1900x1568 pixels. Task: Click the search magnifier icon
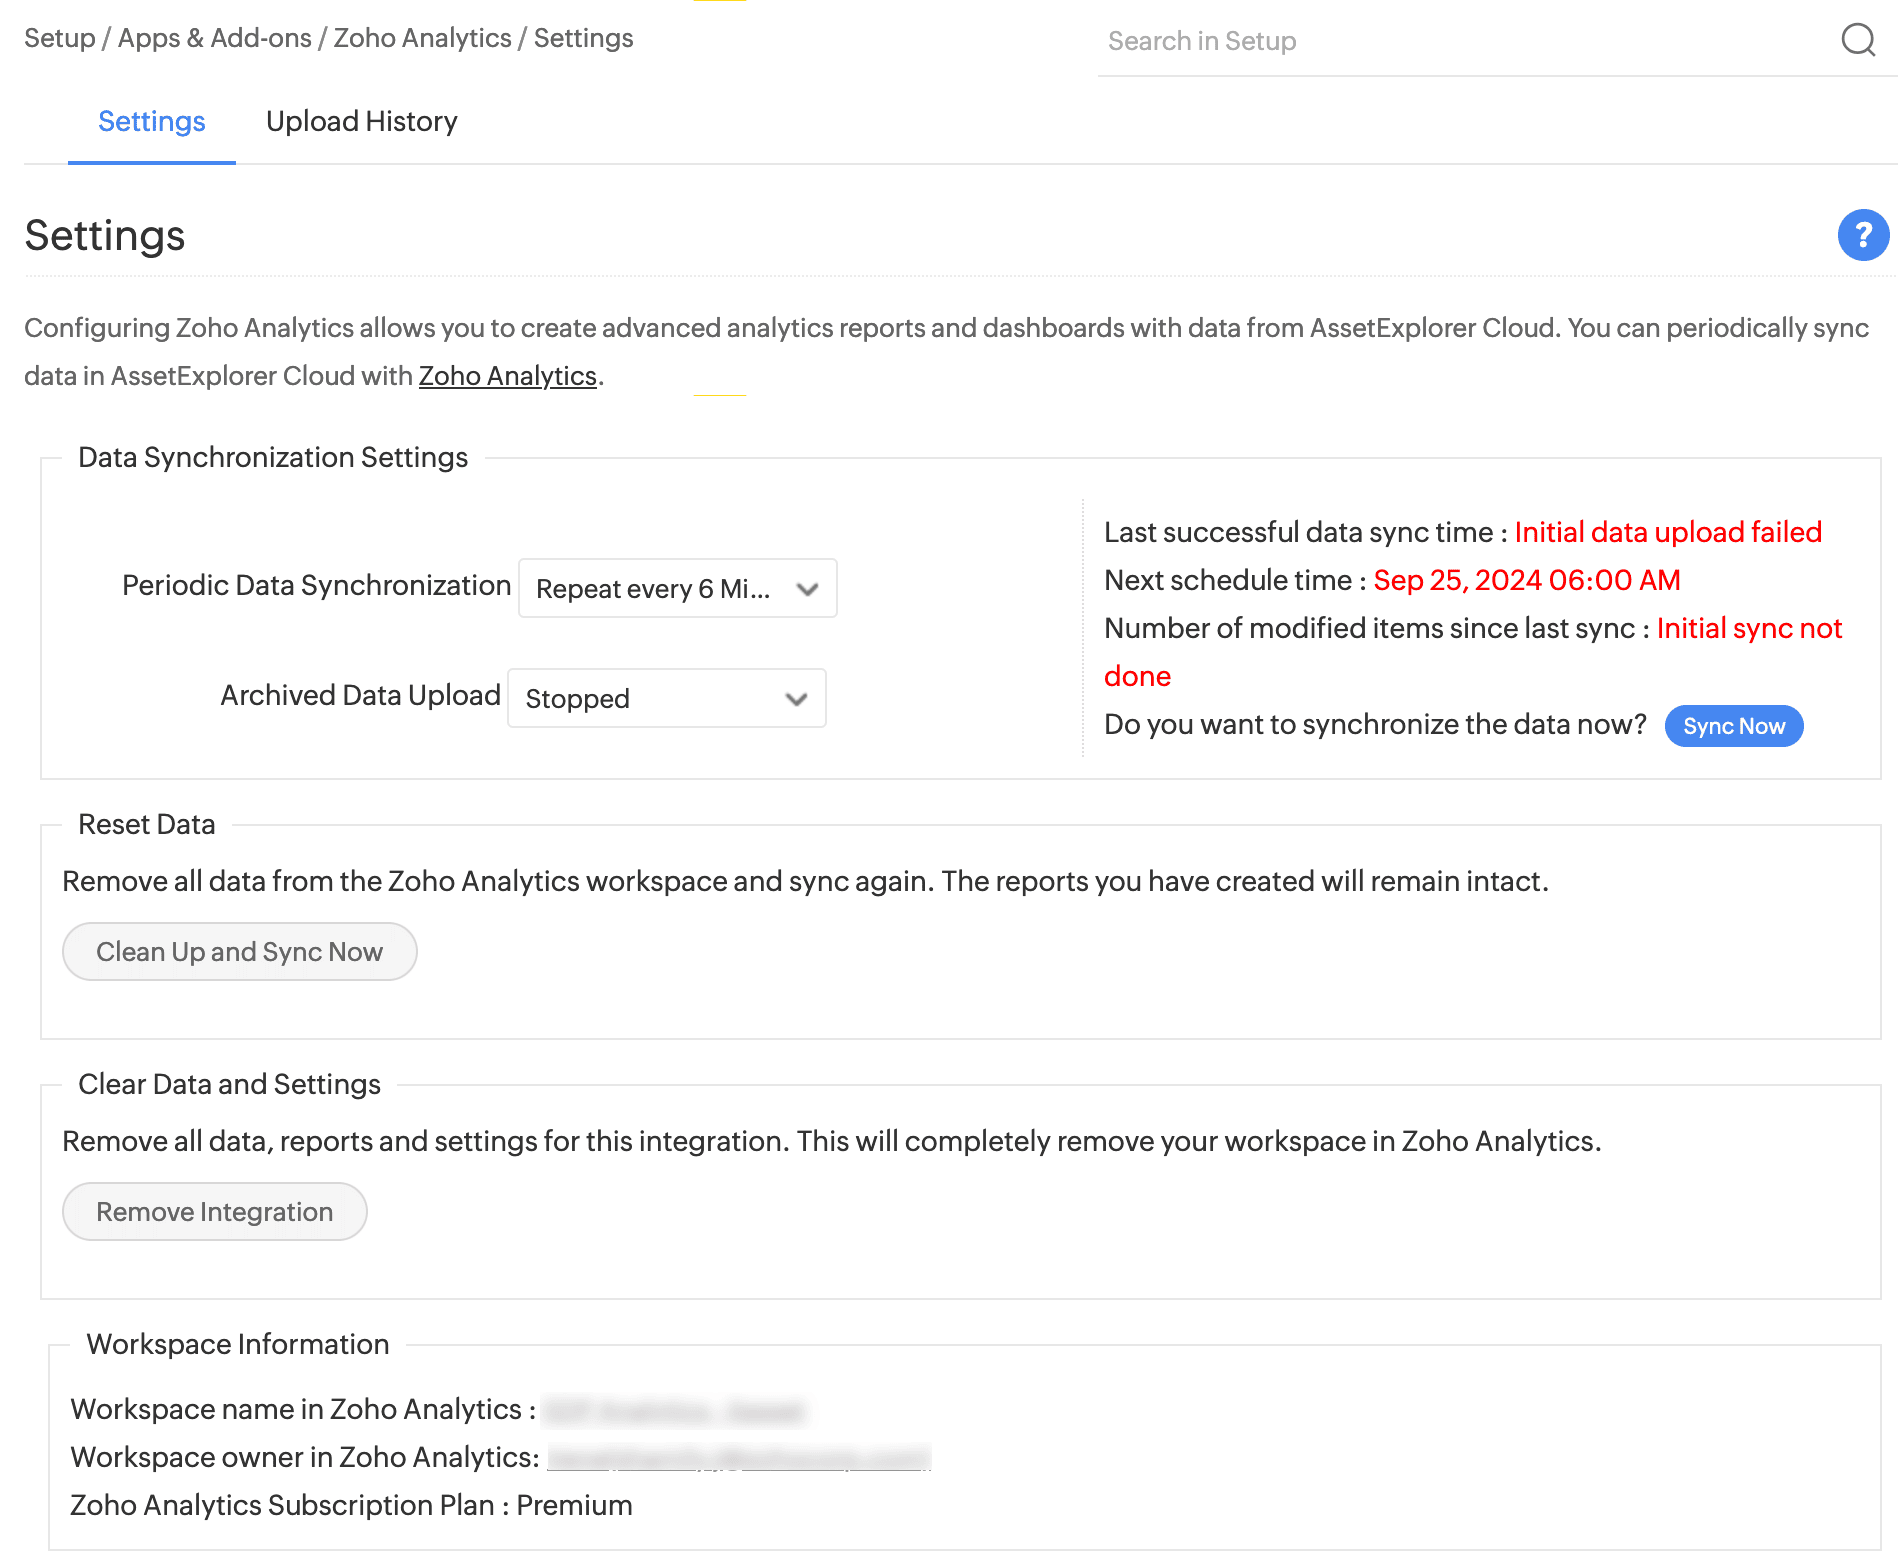1858,40
